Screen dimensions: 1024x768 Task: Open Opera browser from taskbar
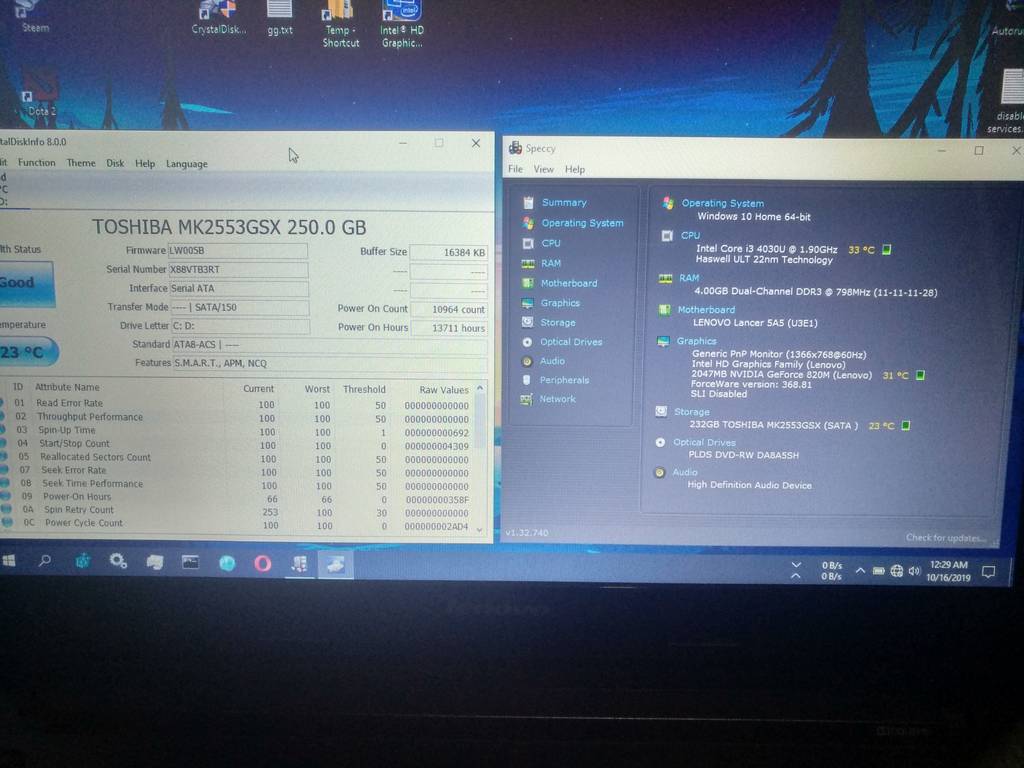[x=263, y=564]
